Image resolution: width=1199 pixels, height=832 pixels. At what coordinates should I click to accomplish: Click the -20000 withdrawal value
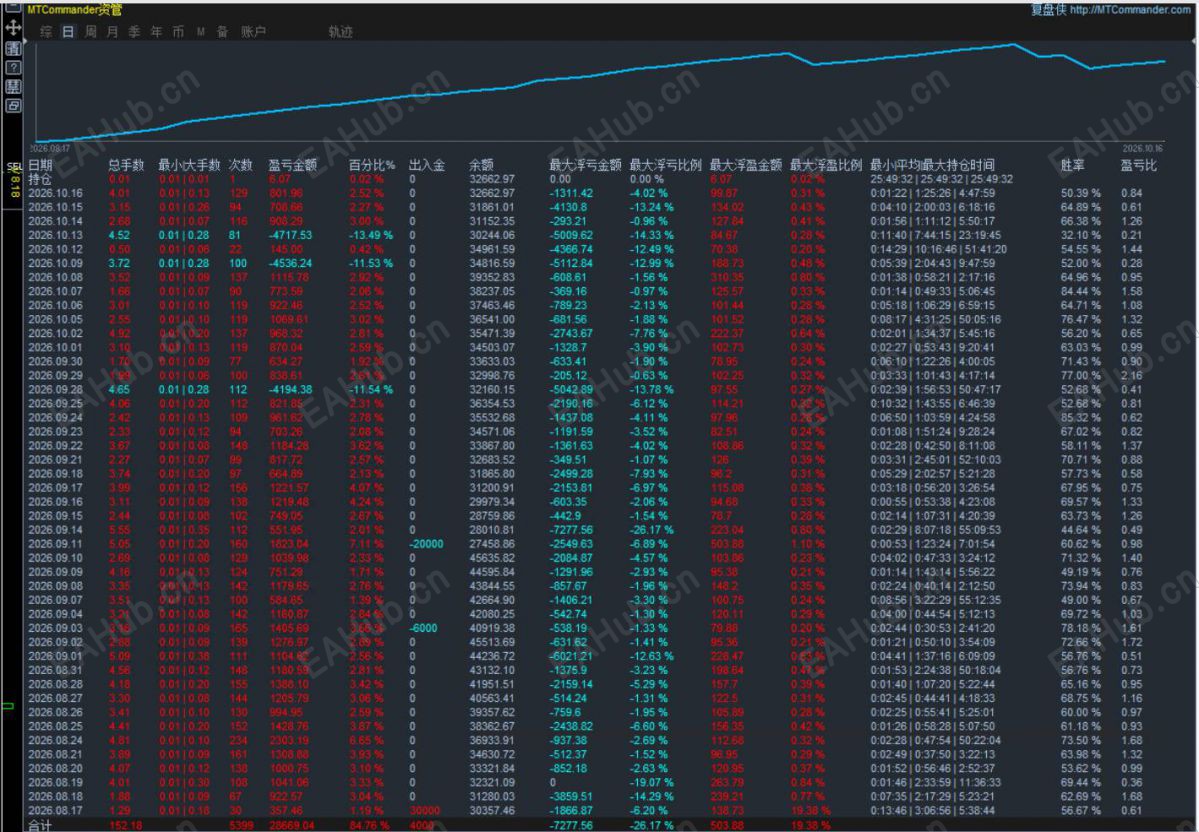[x=426, y=544]
